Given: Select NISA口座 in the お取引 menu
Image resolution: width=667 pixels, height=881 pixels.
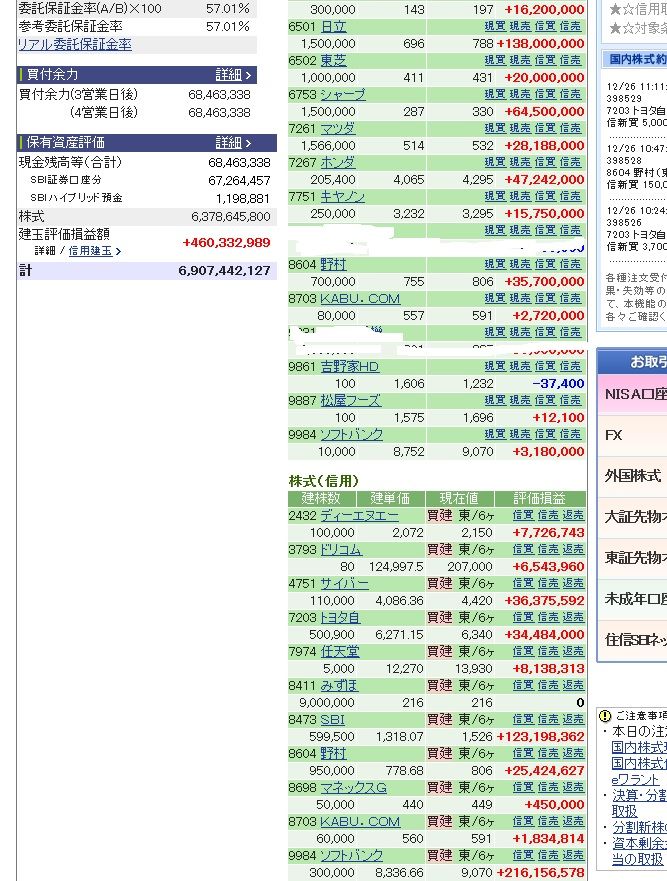Looking at the screenshot, I should pyautogui.click(x=632, y=394).
